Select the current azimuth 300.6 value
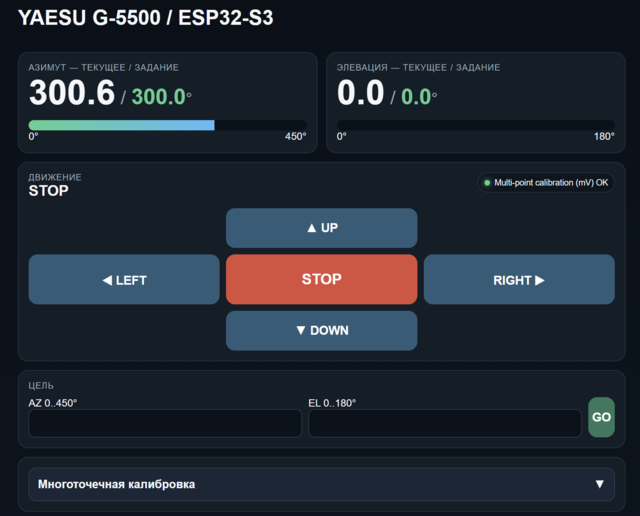 (72, 93)
